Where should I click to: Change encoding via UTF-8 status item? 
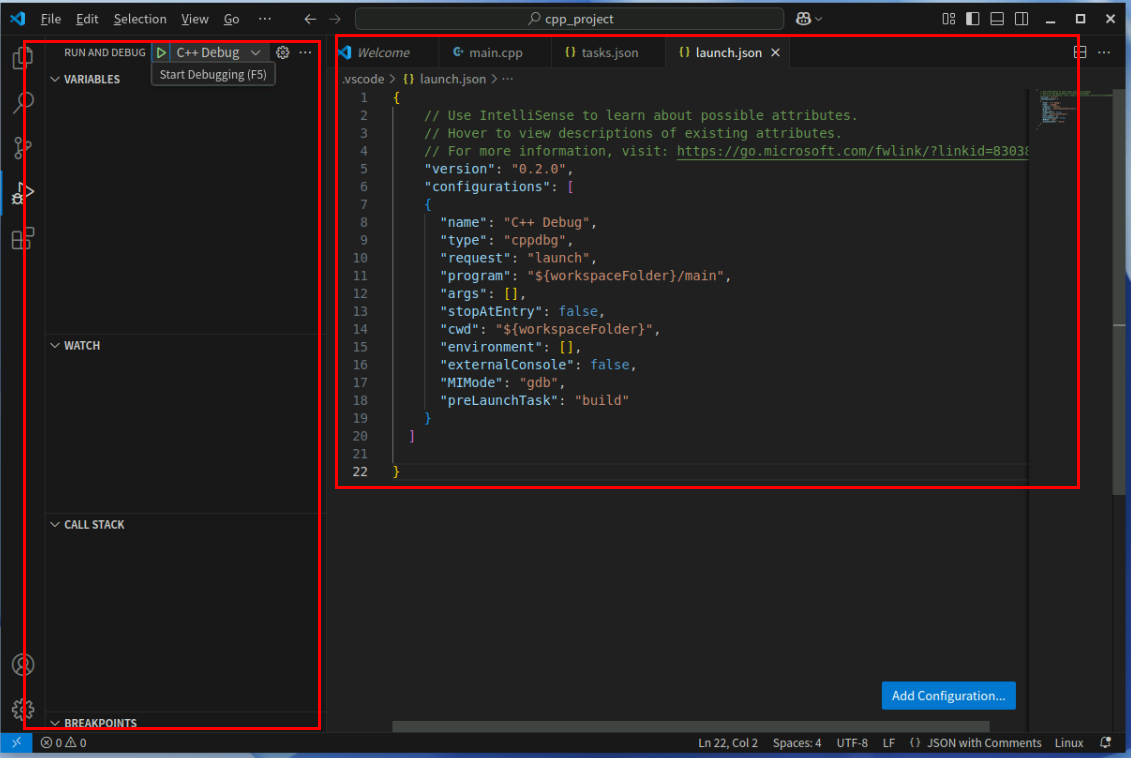[x=852, y=742]
